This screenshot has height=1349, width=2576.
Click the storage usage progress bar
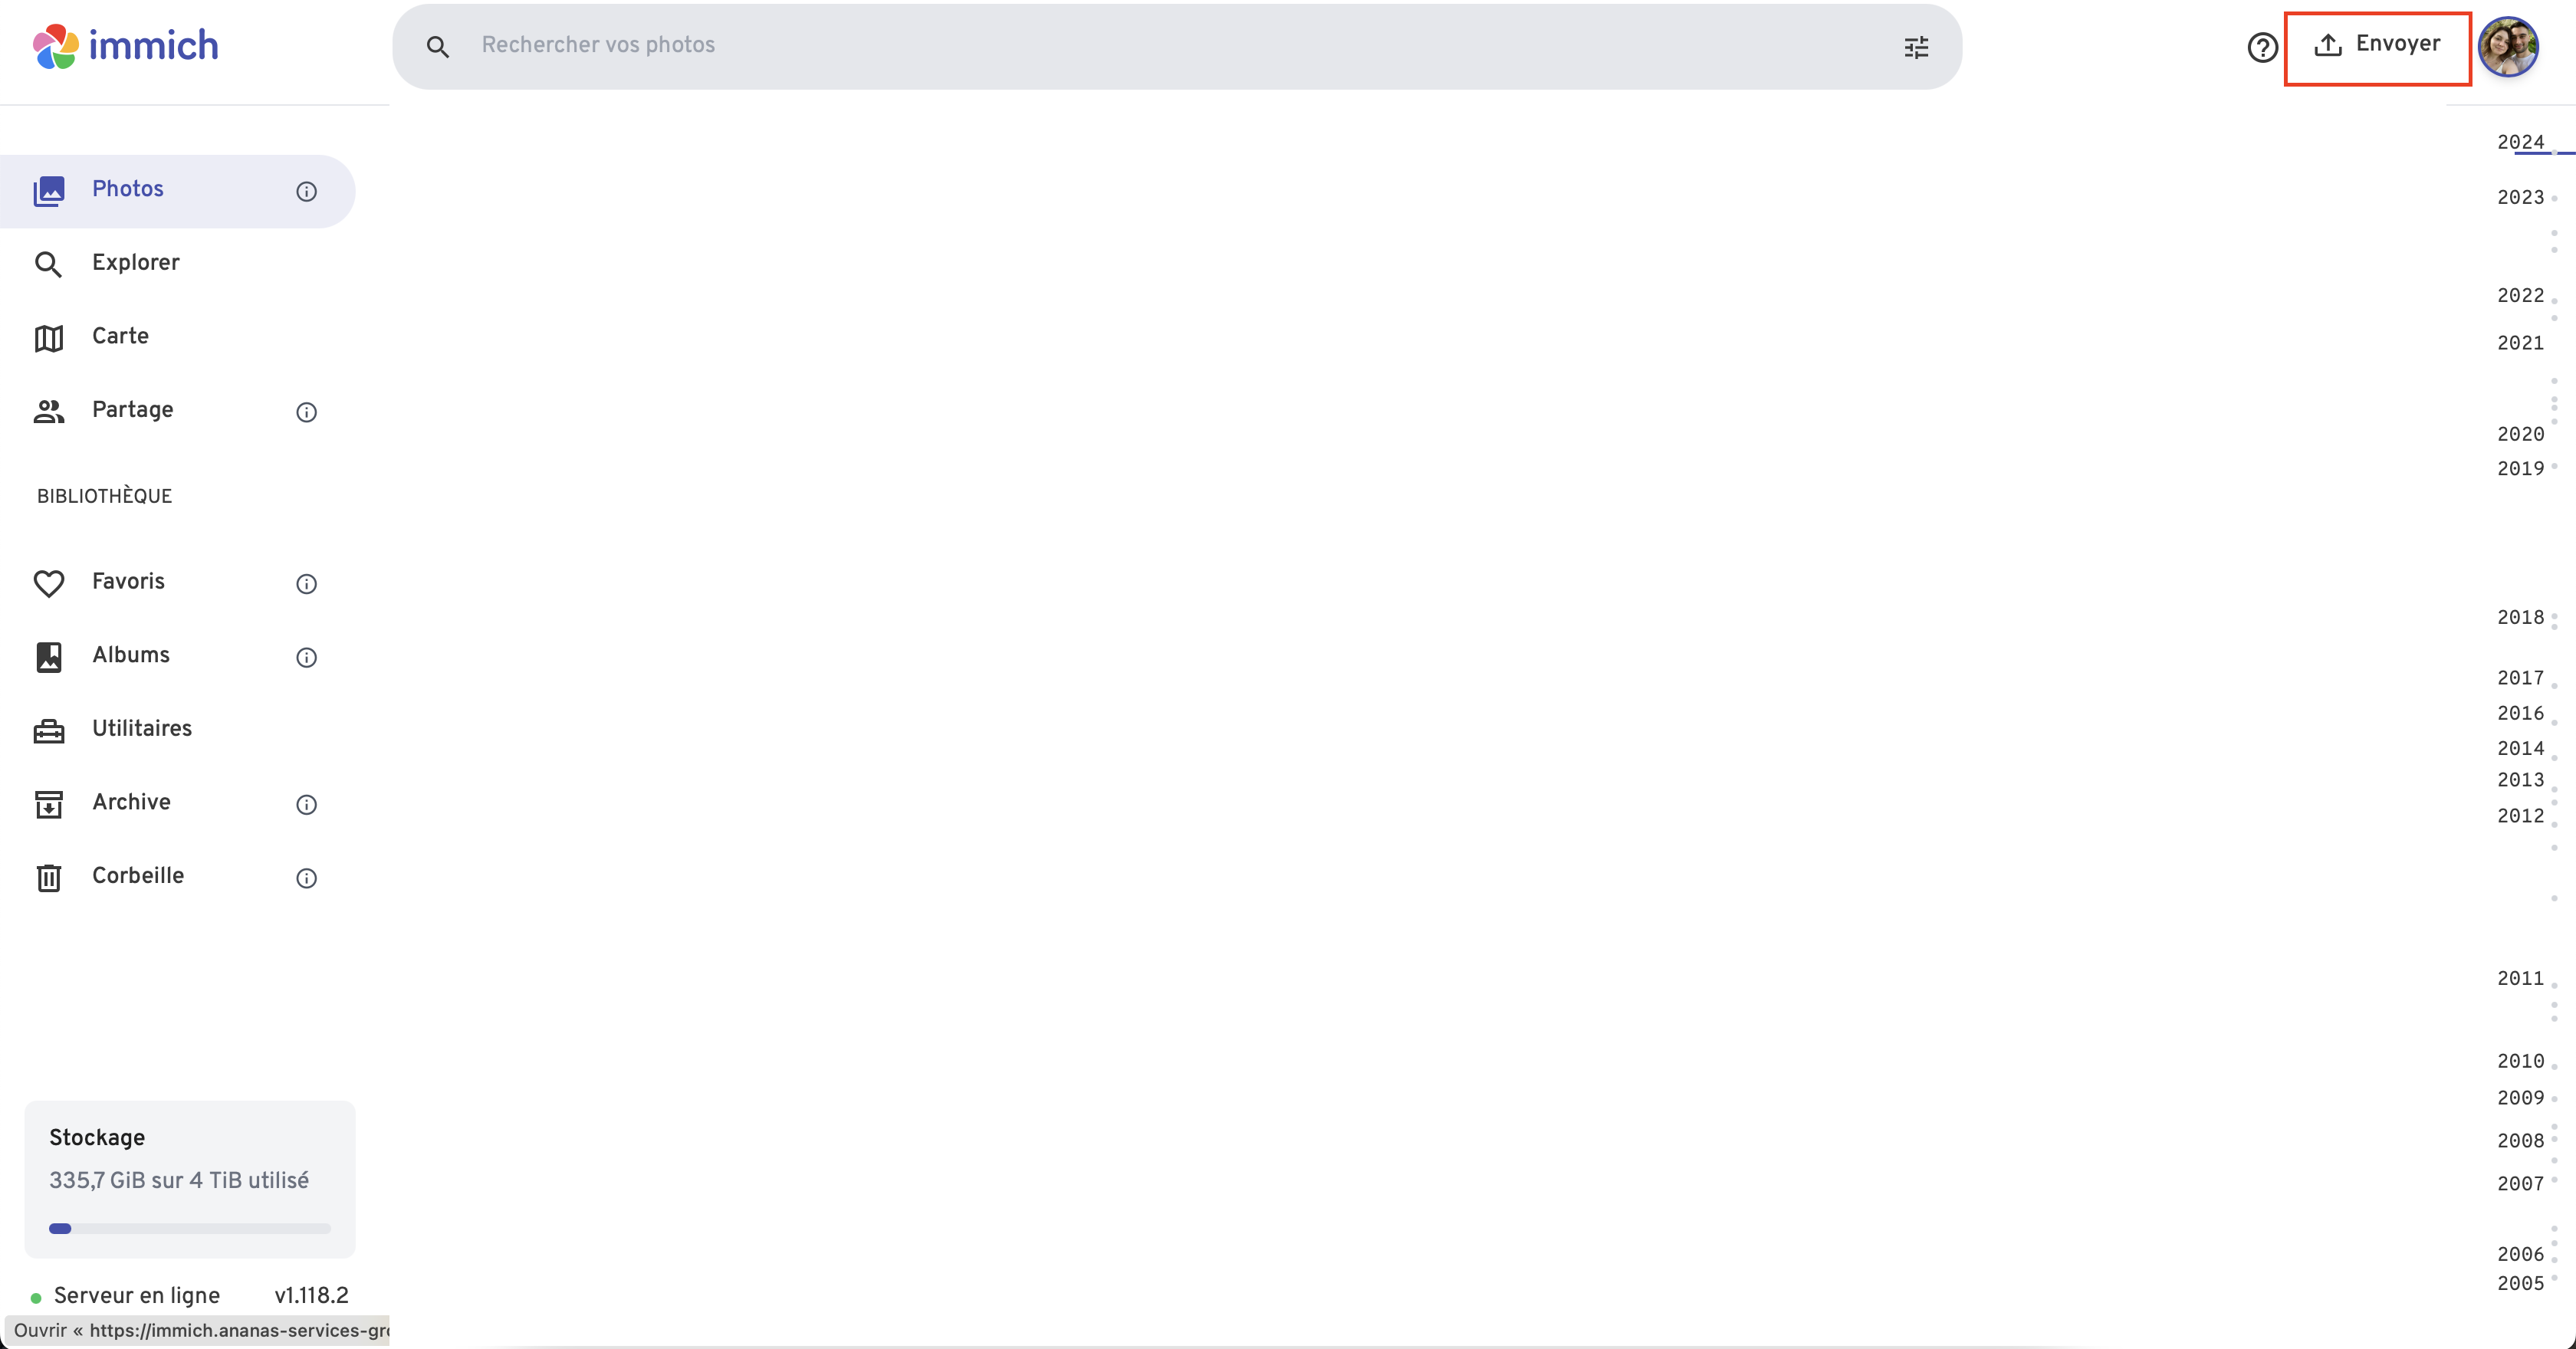[189, 1228]
